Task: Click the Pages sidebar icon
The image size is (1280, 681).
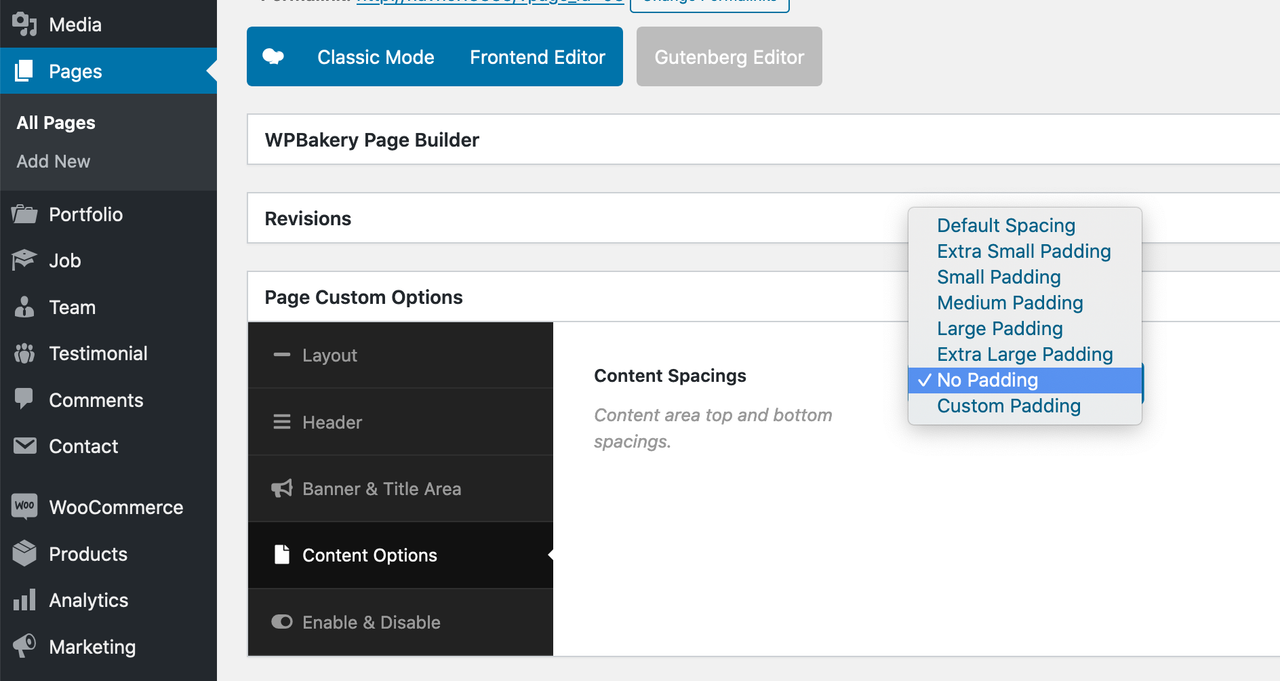Action: point(24,71)
